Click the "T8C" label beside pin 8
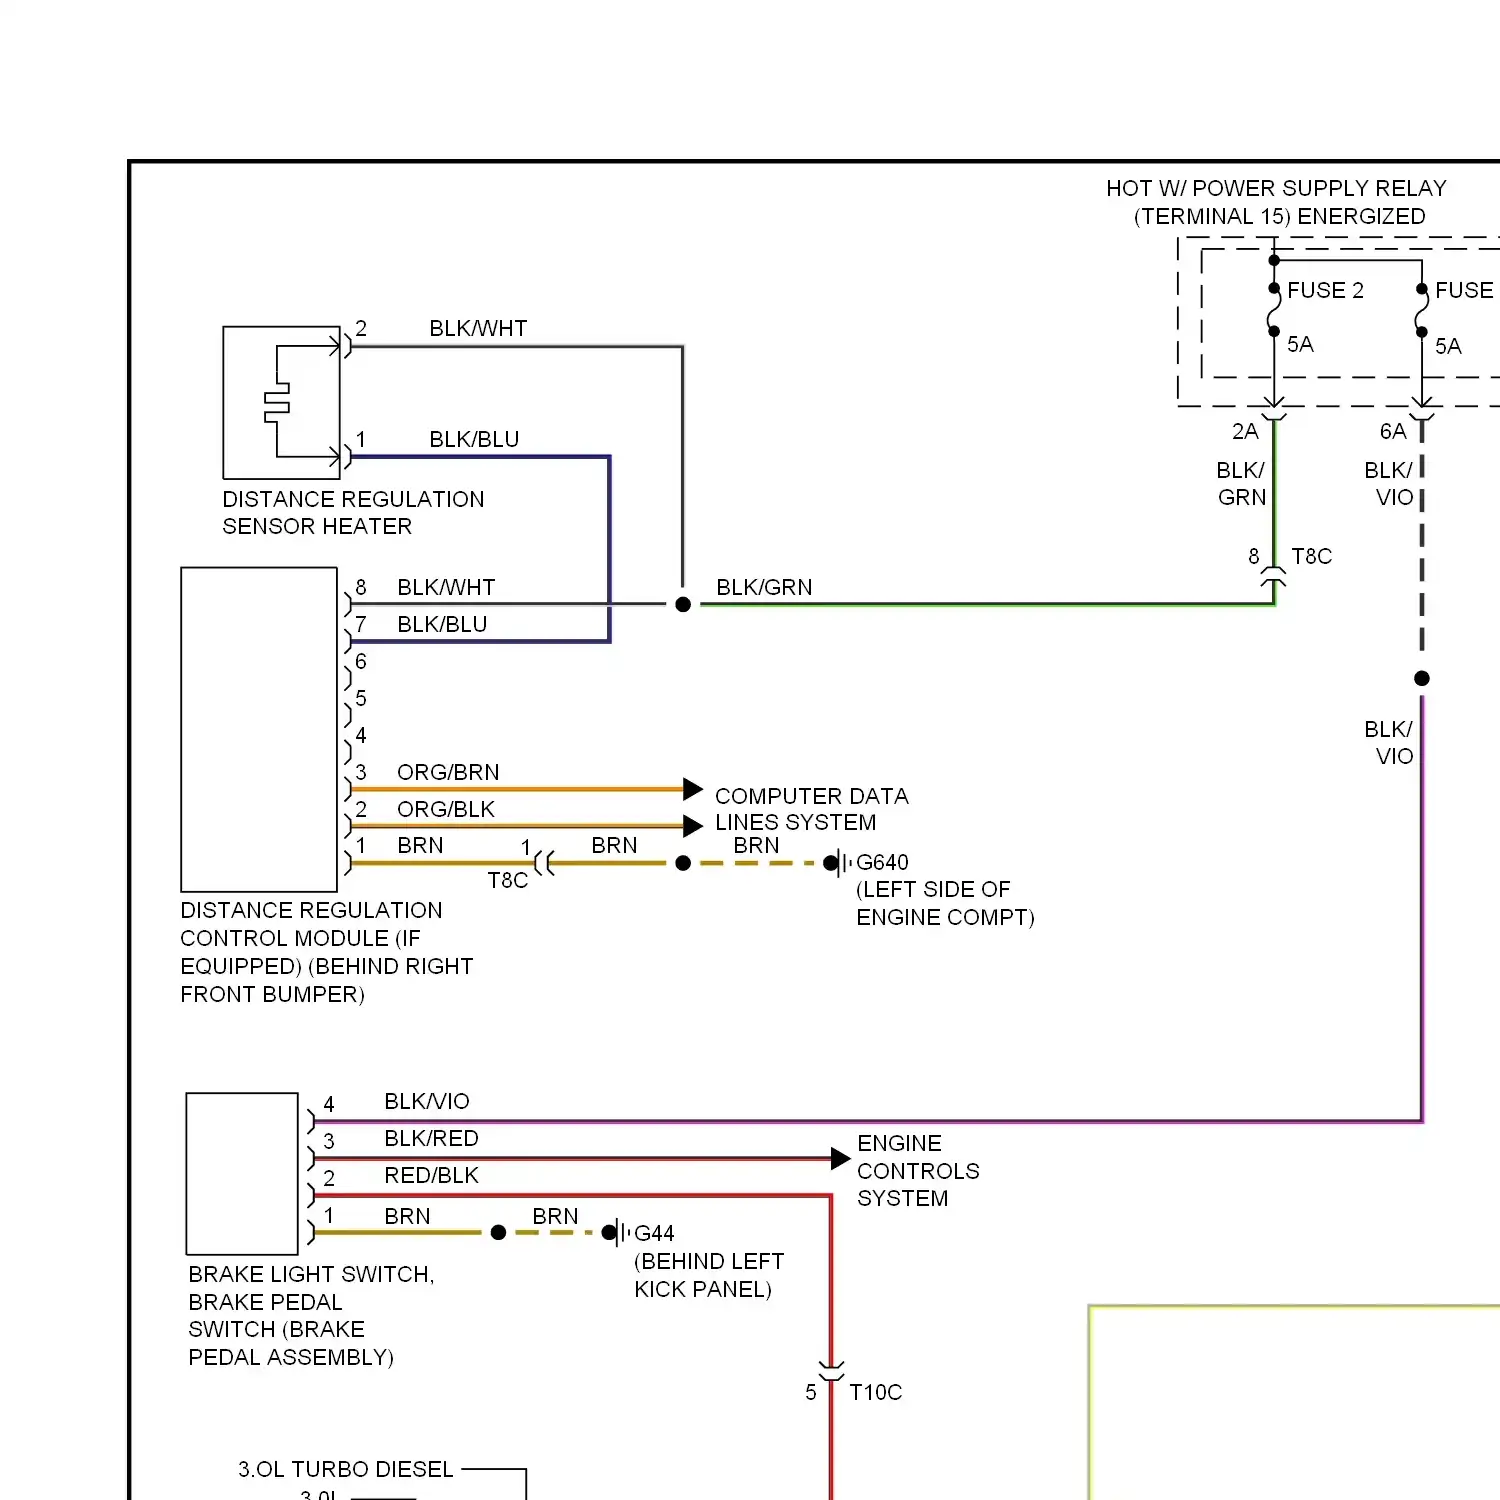Screen dimensions: 1500x1500 (x=1312, y=556)
